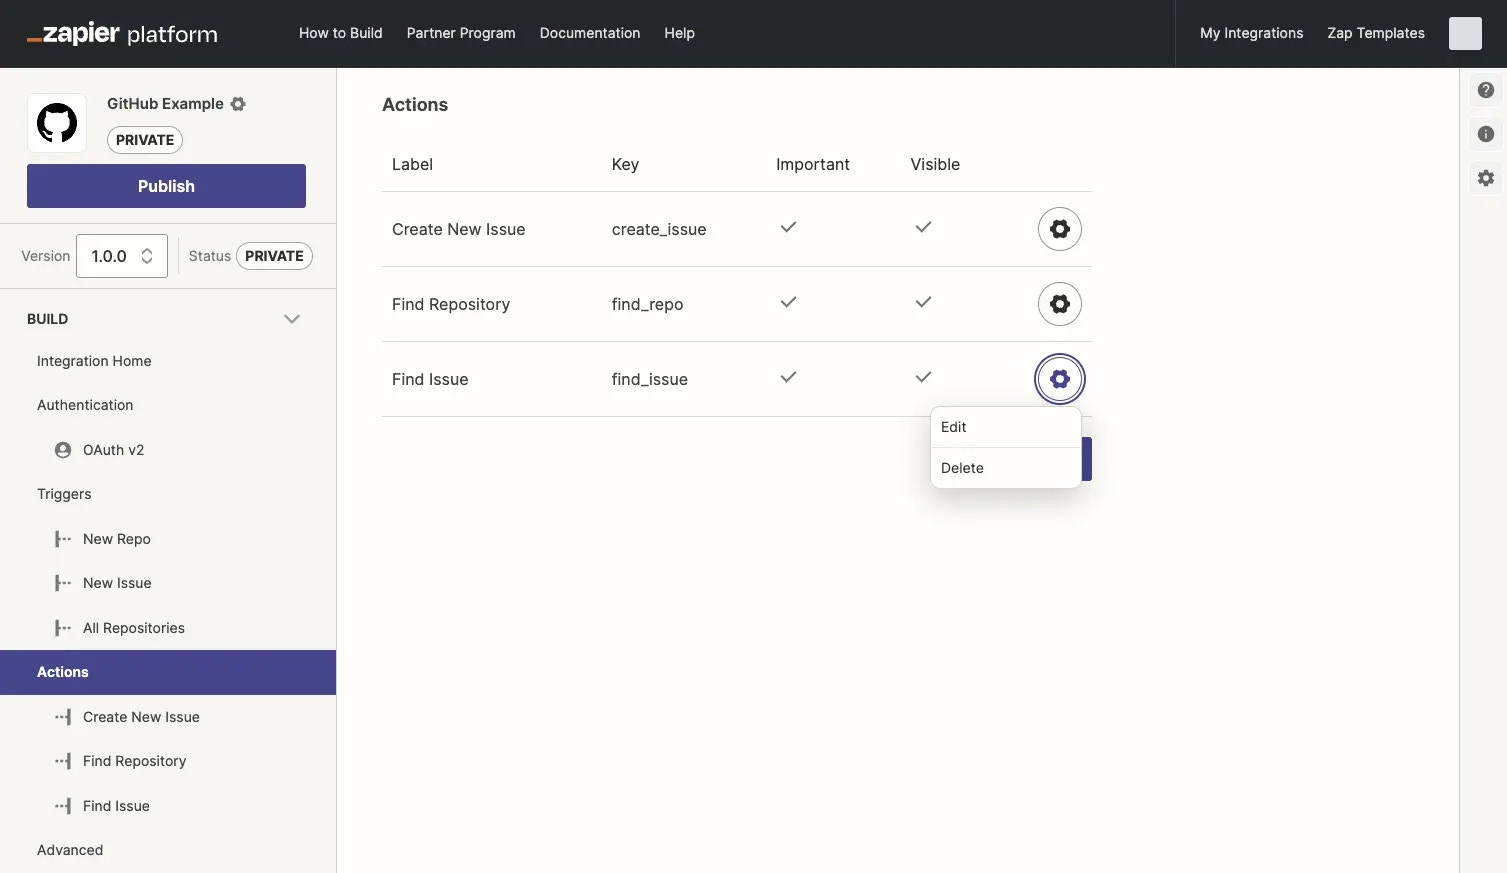Toggle Important check for Find Issue
This screenshot has width=1507, height=873.
[788, 377]
